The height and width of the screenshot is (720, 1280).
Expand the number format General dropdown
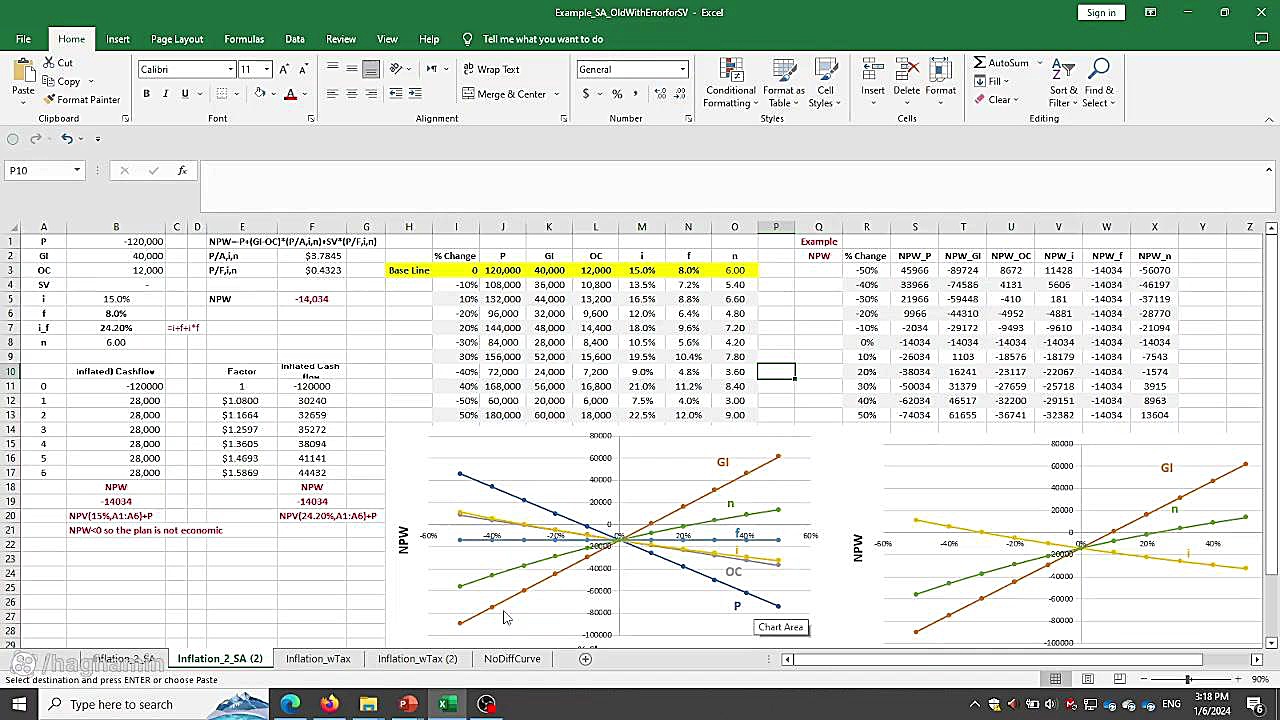683,69
